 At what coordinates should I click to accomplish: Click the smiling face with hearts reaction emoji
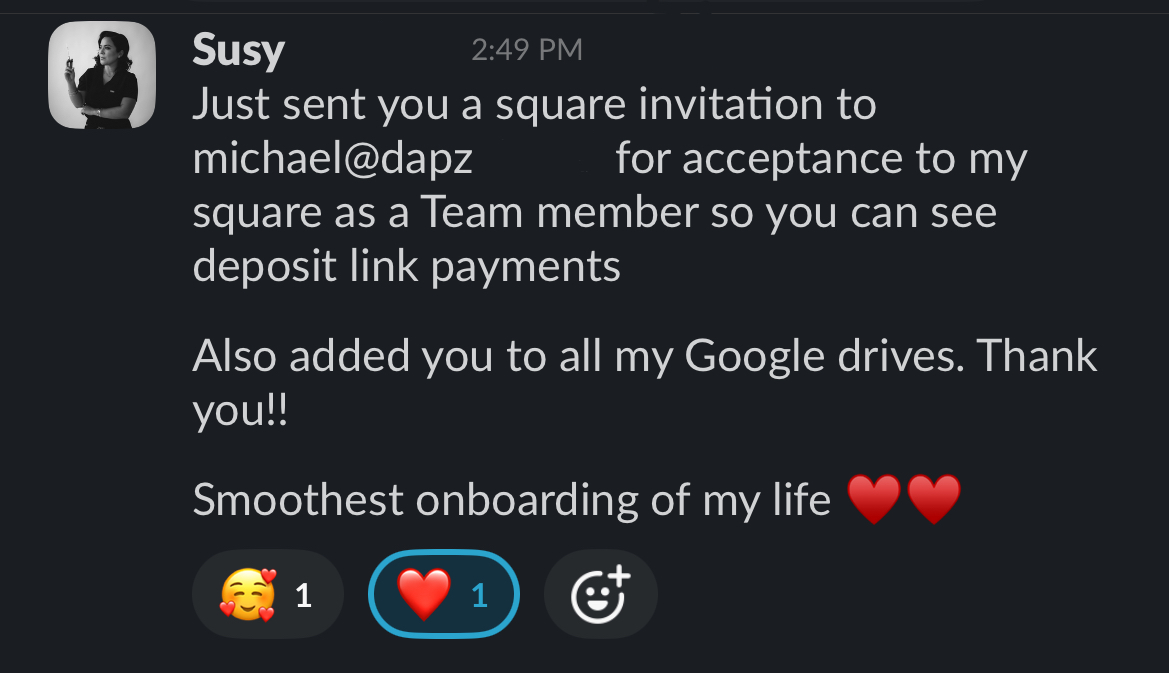click(x=247, y=595)
